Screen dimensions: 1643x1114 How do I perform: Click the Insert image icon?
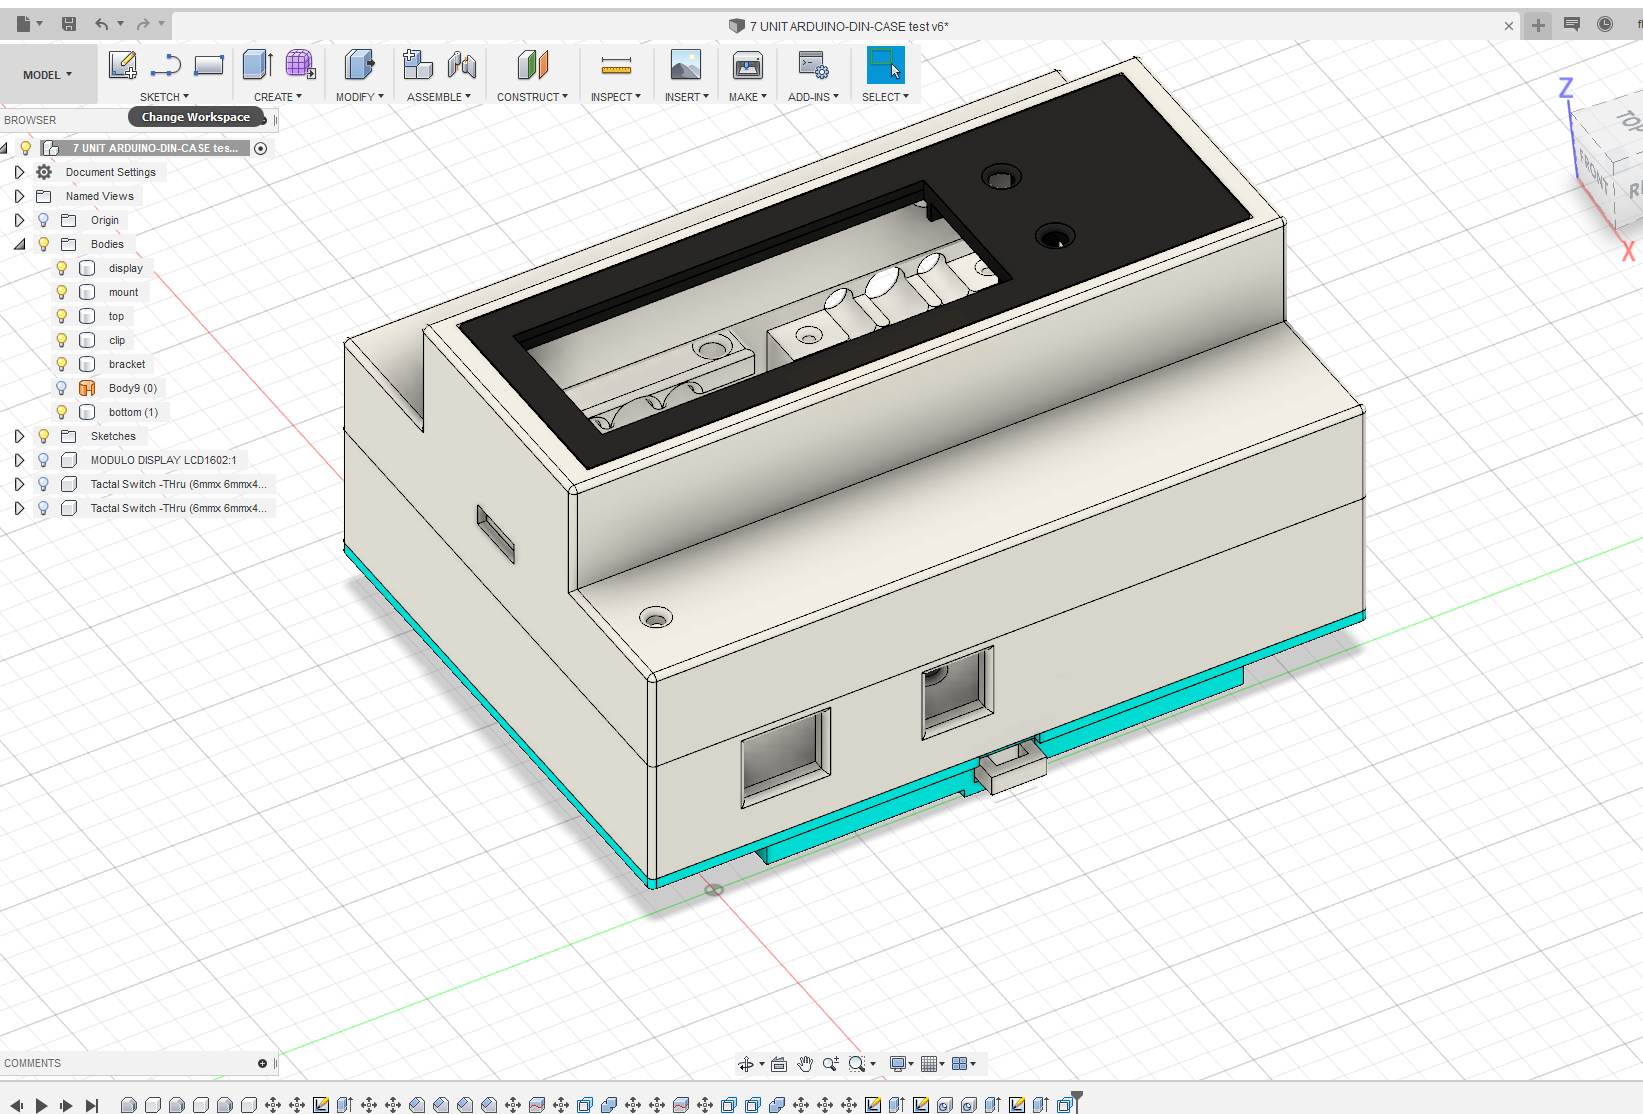coord(686,65)
